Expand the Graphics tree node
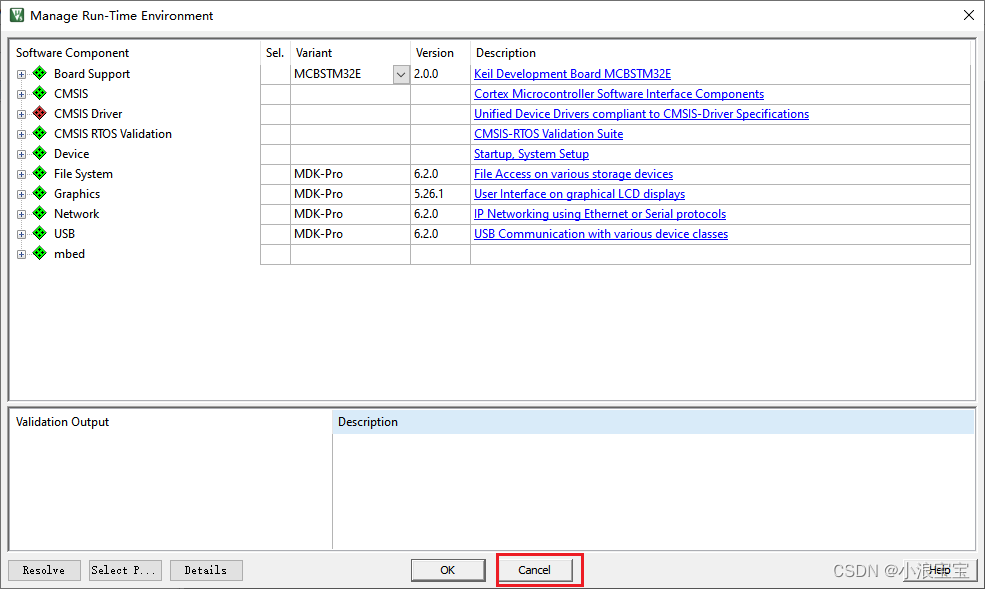The image size is (985, 589). pos(21,195)
